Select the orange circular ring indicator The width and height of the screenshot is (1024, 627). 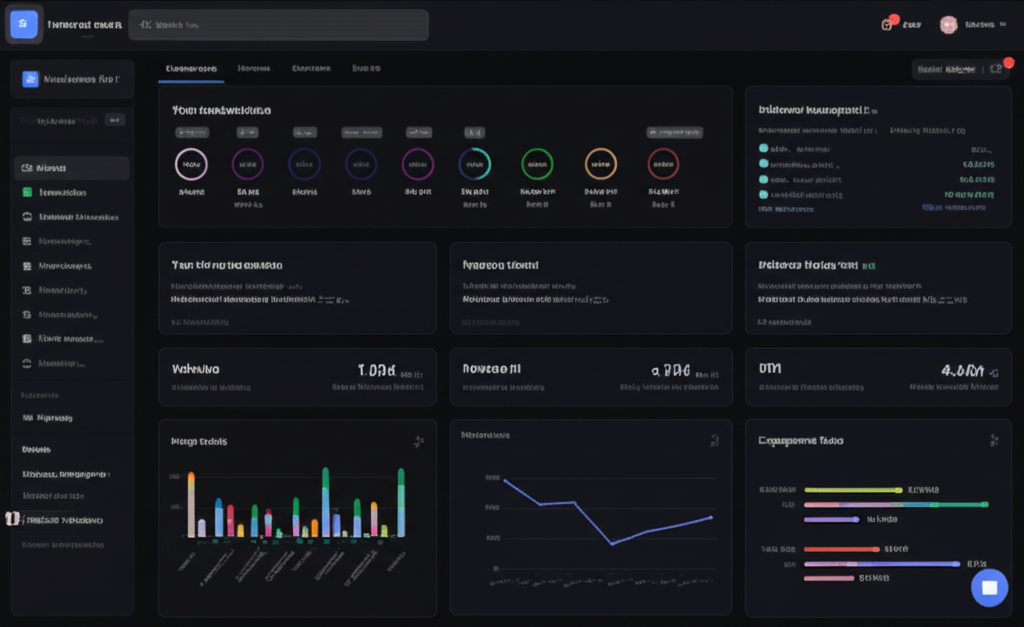coord(601,164)
